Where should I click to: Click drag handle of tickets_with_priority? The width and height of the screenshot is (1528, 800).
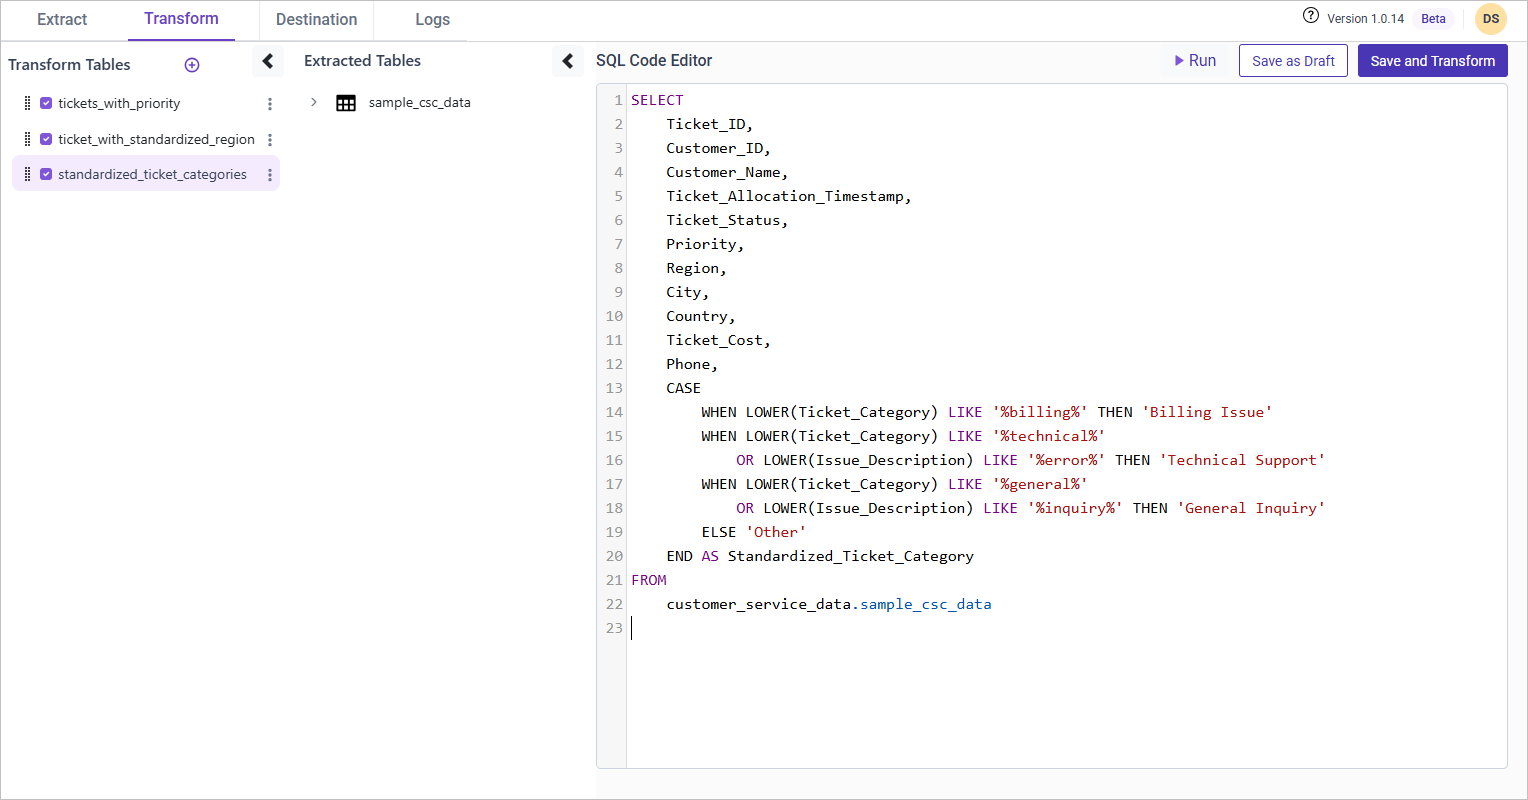pos(27,104)
